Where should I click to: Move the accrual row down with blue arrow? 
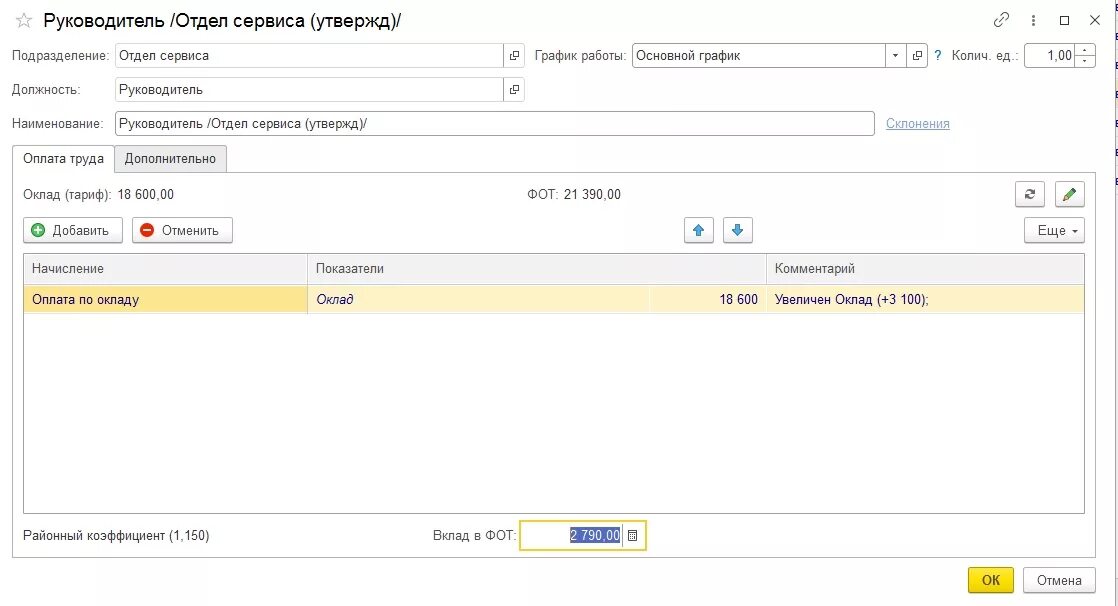click(x=738, y=230)
